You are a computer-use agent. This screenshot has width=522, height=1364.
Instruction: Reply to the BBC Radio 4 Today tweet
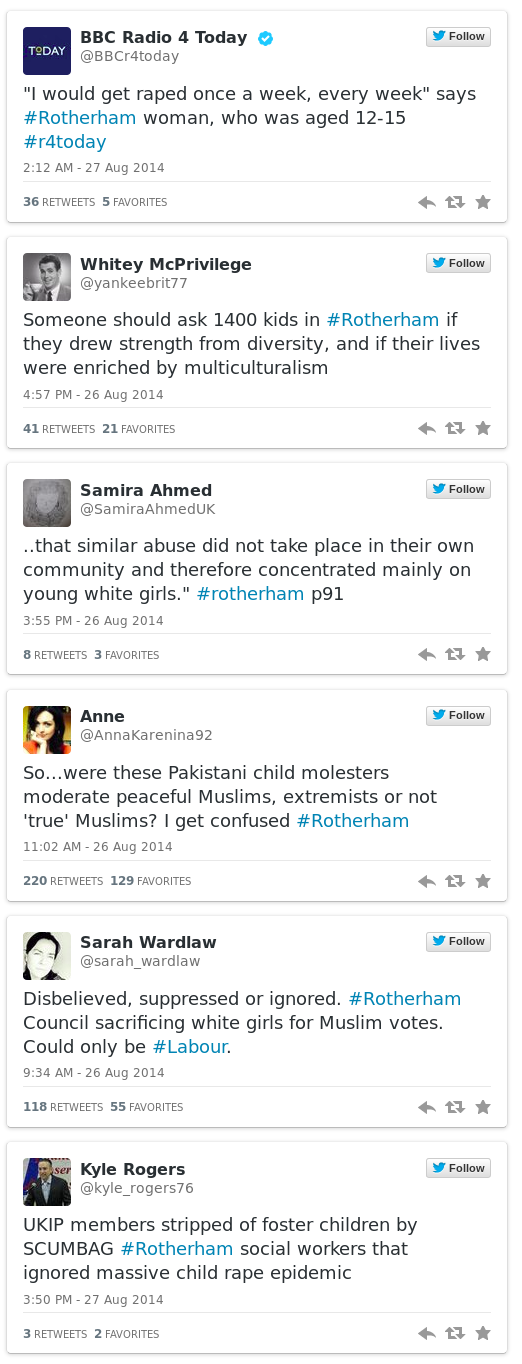[x=426, y=202]
